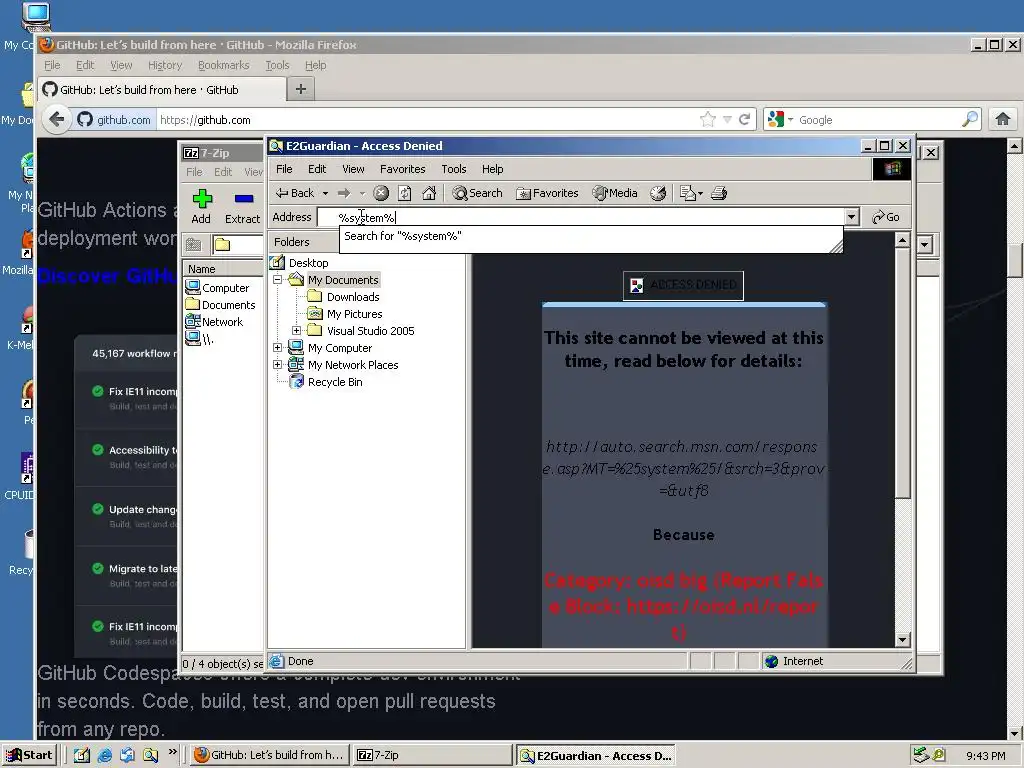Click the Forward arrow in Explorer toolbar
The image size is (1024, 768).
344,193
